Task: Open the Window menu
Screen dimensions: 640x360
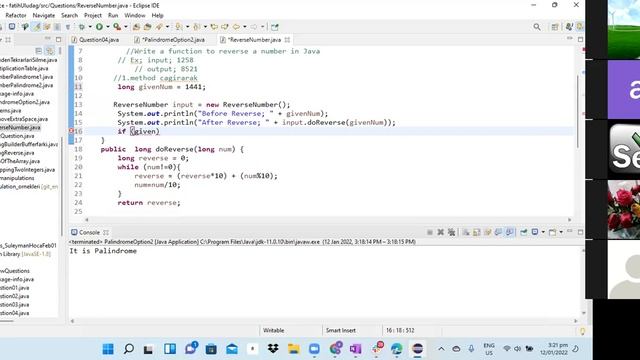Action: [135, 15]
